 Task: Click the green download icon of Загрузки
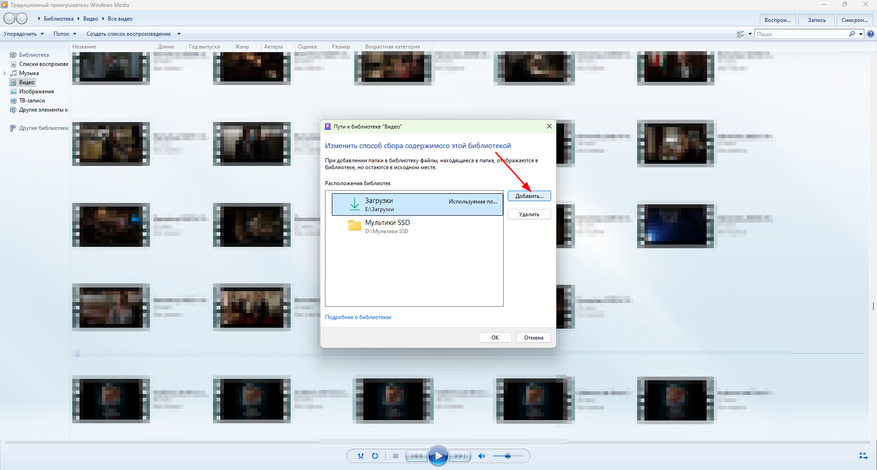click(354, 205)
